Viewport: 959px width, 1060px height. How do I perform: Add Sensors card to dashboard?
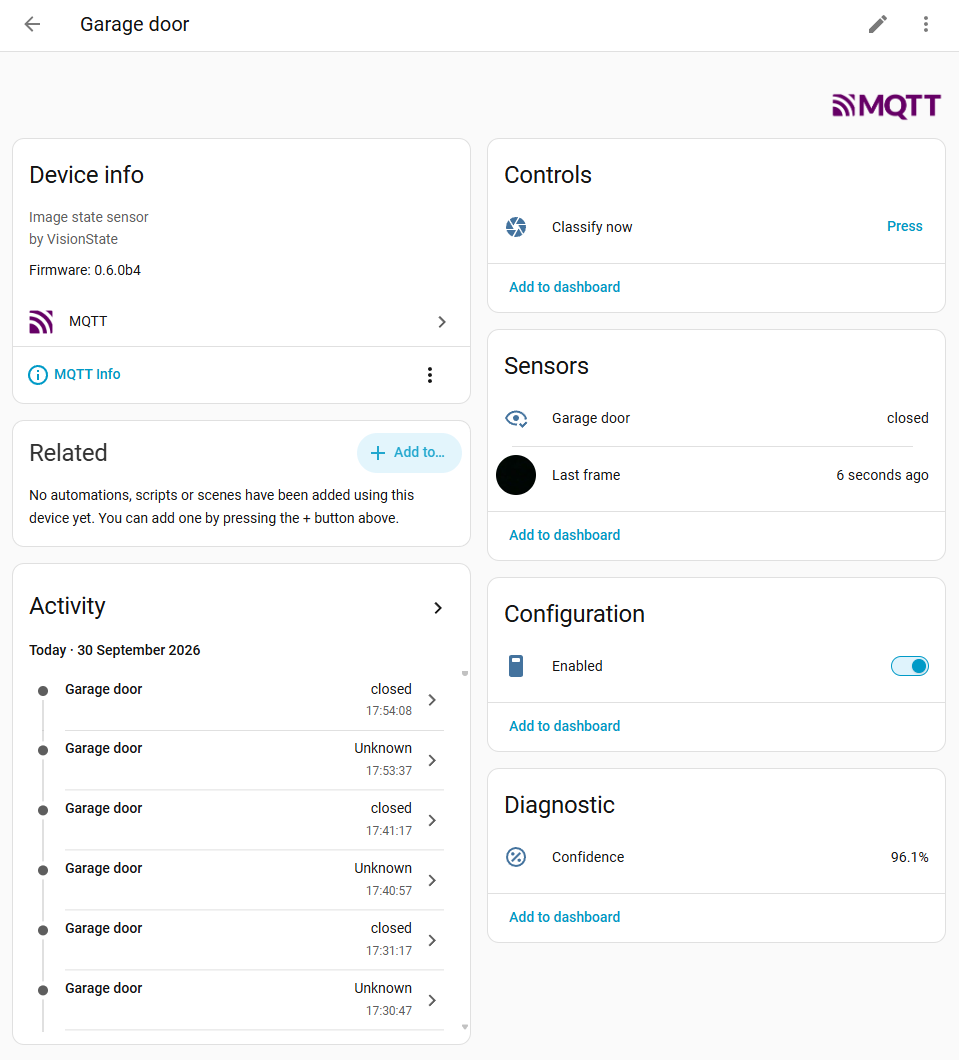tap(564, 535)
